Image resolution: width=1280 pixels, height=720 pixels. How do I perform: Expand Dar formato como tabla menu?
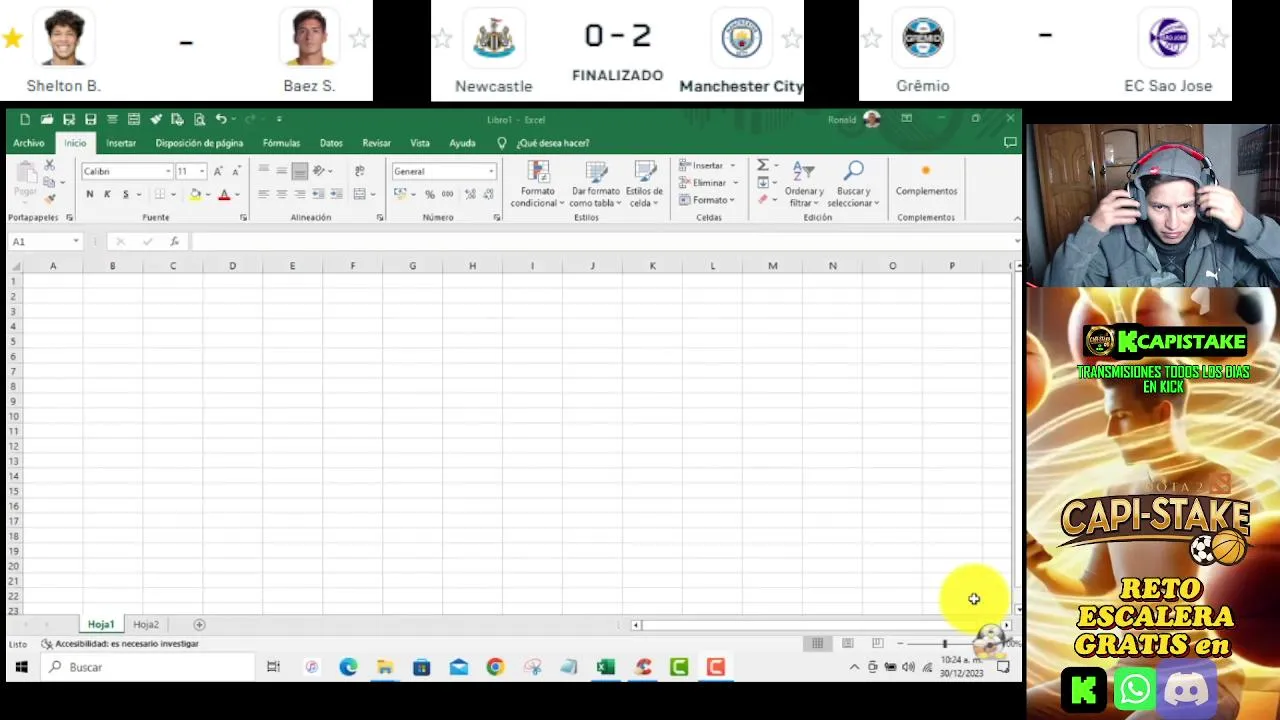tap(596, 184)
